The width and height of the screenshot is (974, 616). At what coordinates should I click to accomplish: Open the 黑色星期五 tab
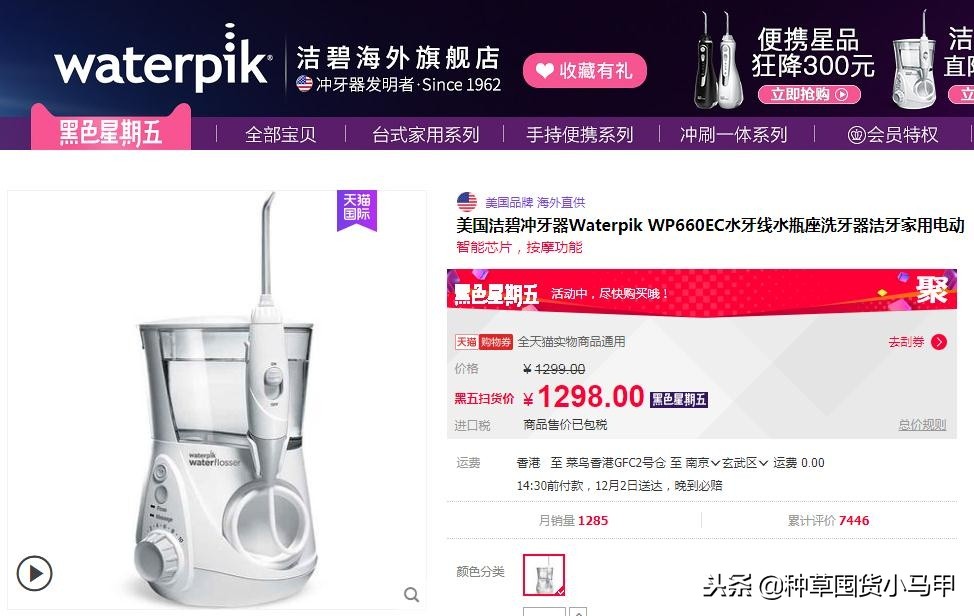click(x=111, y=132)
